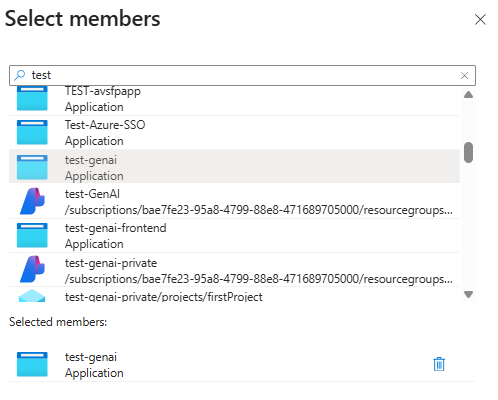The width and height of the screenshot is (498, 400).
Task: Click Application label under test-genai-frontend
Action: (x=94, y=244)
